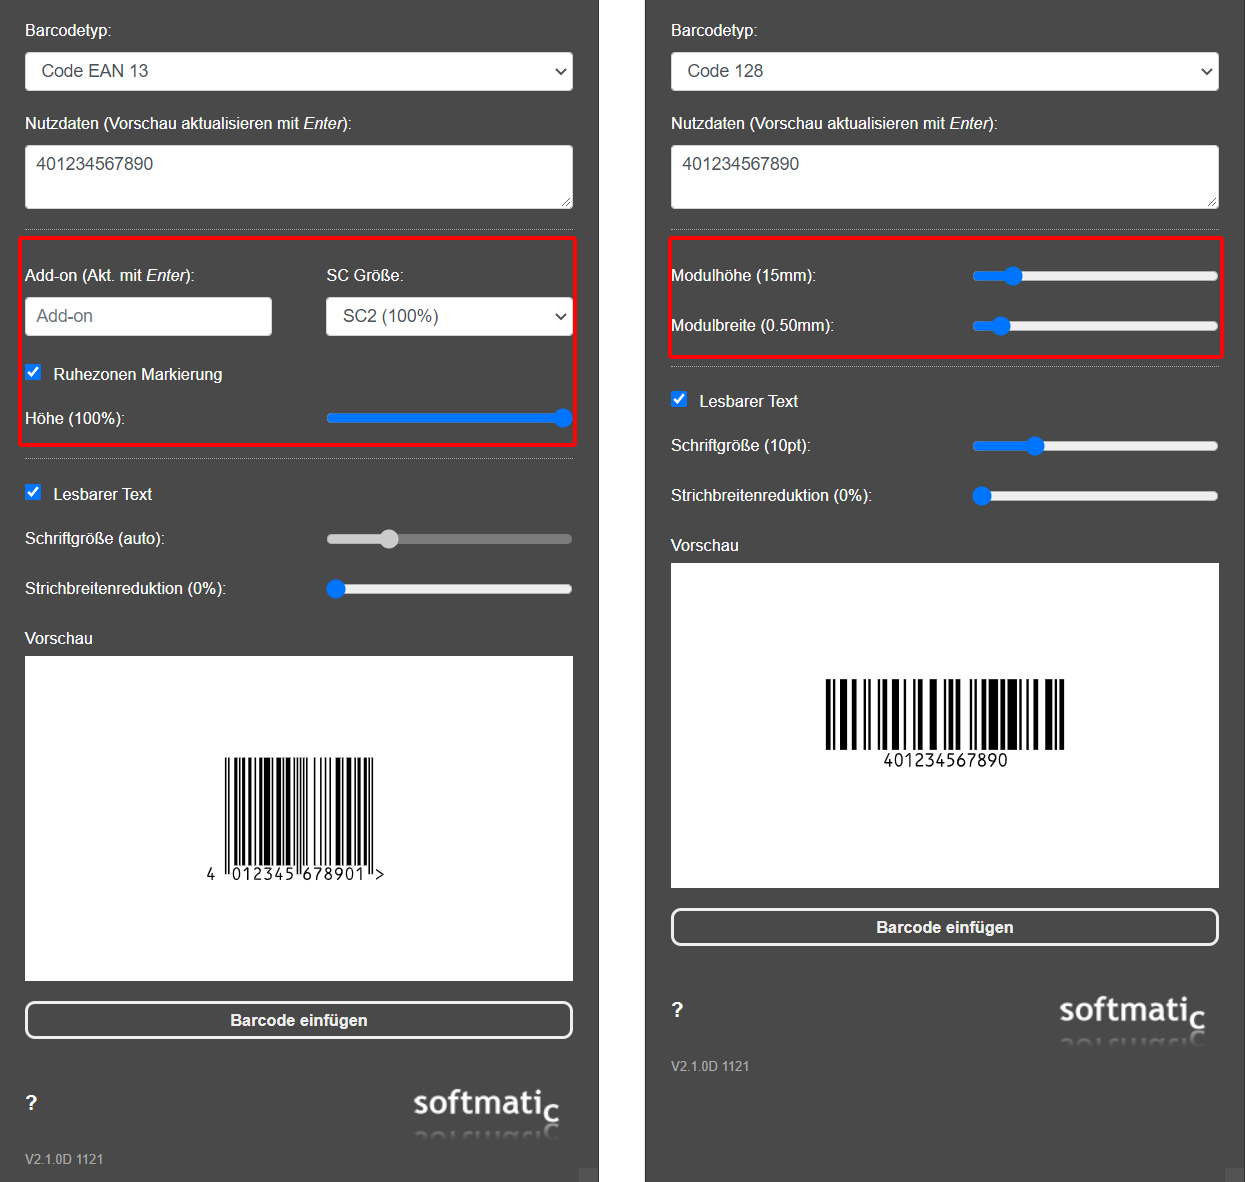Uncheck Lesbarer Text in Code 128 panel
Viewport: 1245px width, 1182px height.
pos(680,400)
